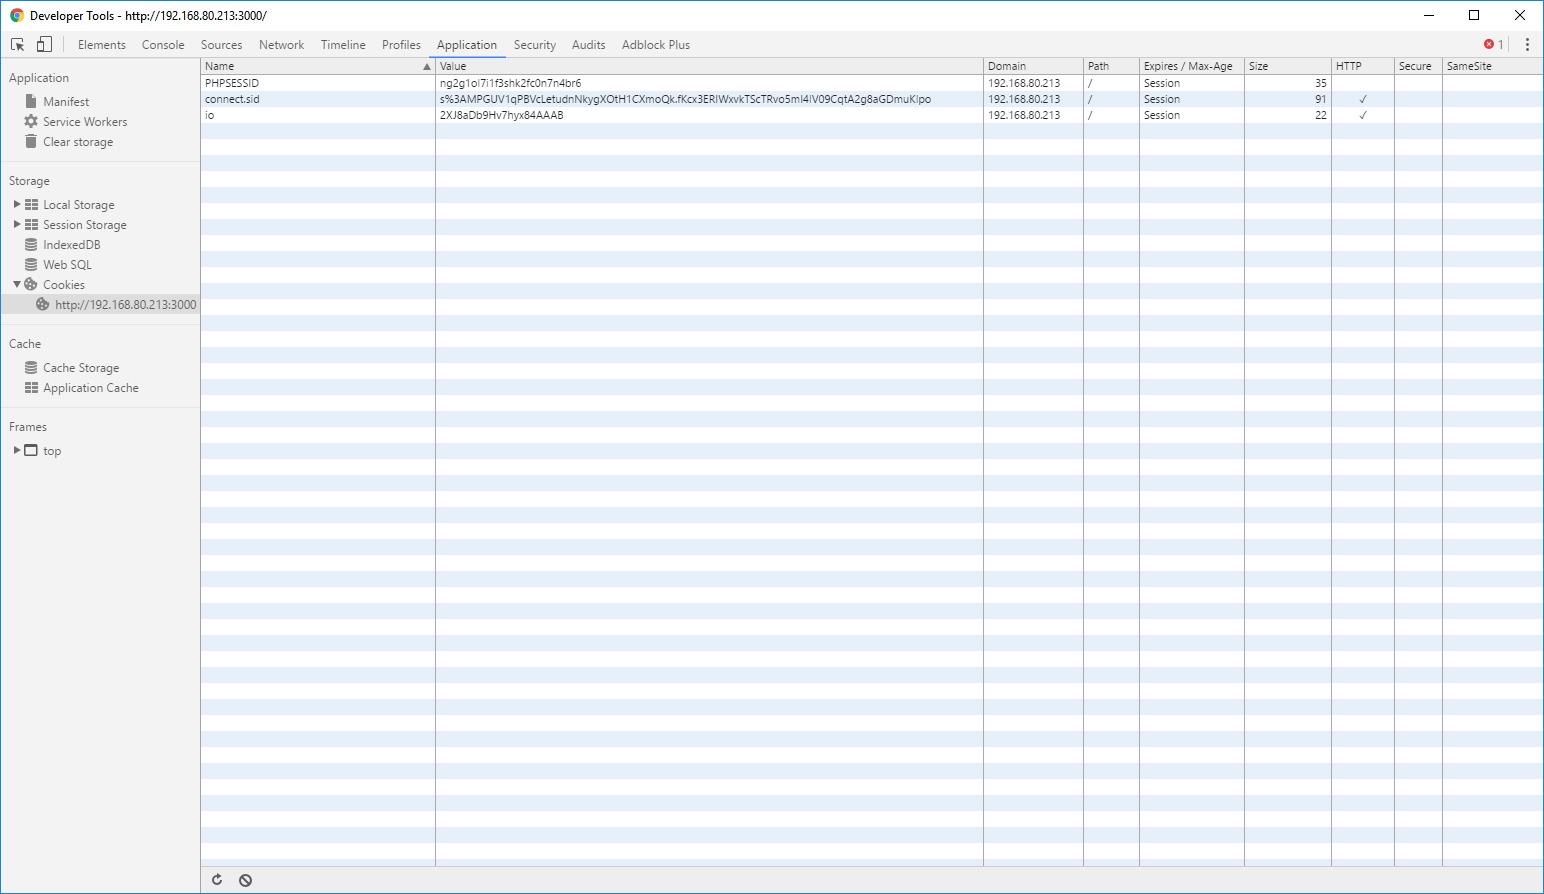The width and height of the screenshot is (1544, 894).
Task: Sort by the HTTP column header
Action: (1362, 66)
